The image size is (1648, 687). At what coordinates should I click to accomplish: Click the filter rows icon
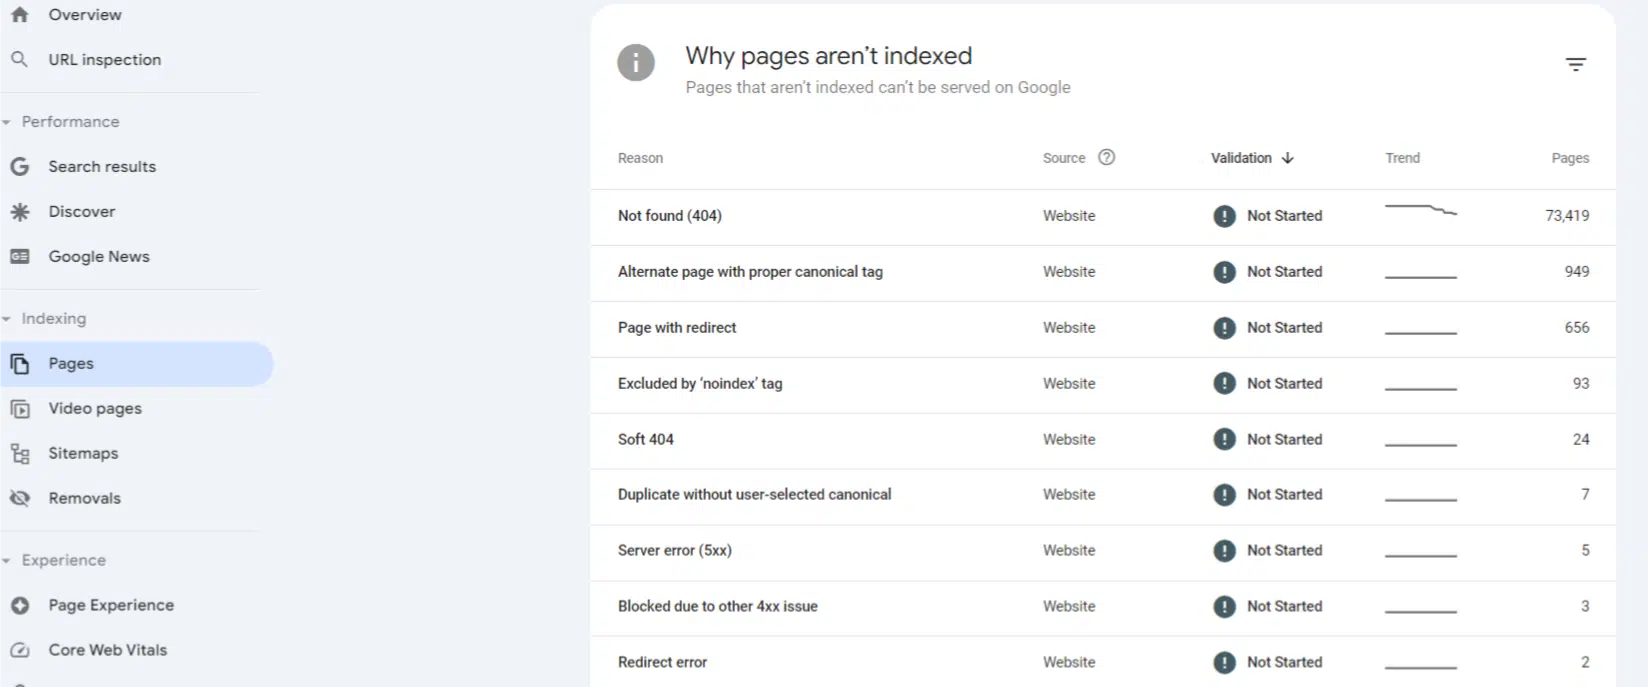coord(1575,65)
